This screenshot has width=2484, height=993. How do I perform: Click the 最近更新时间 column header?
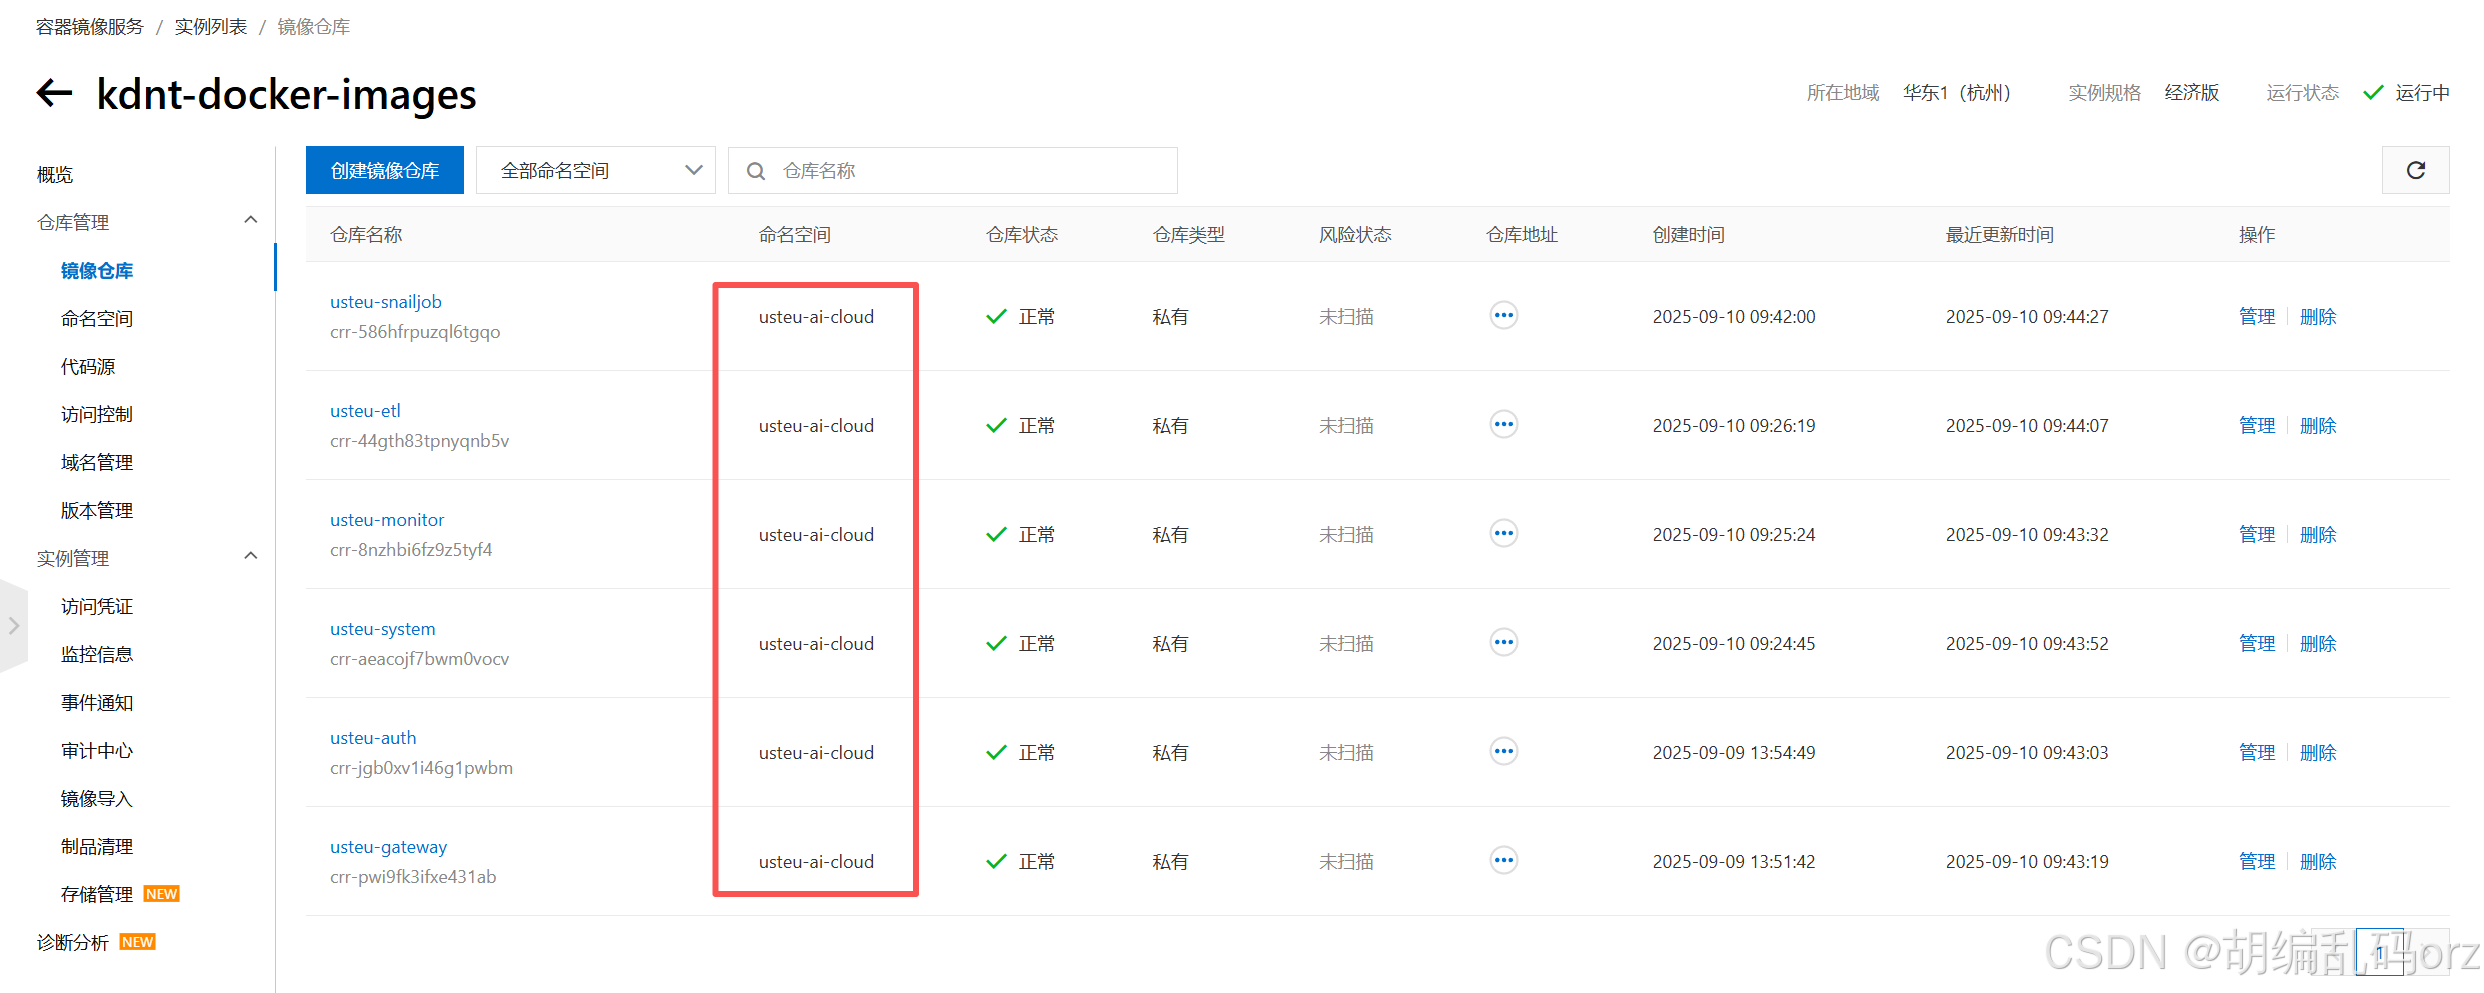[x=1999, y=234]
